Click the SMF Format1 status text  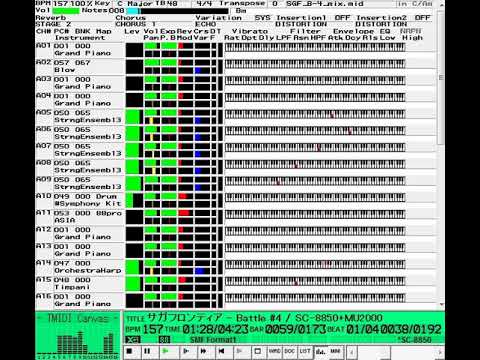213,340
